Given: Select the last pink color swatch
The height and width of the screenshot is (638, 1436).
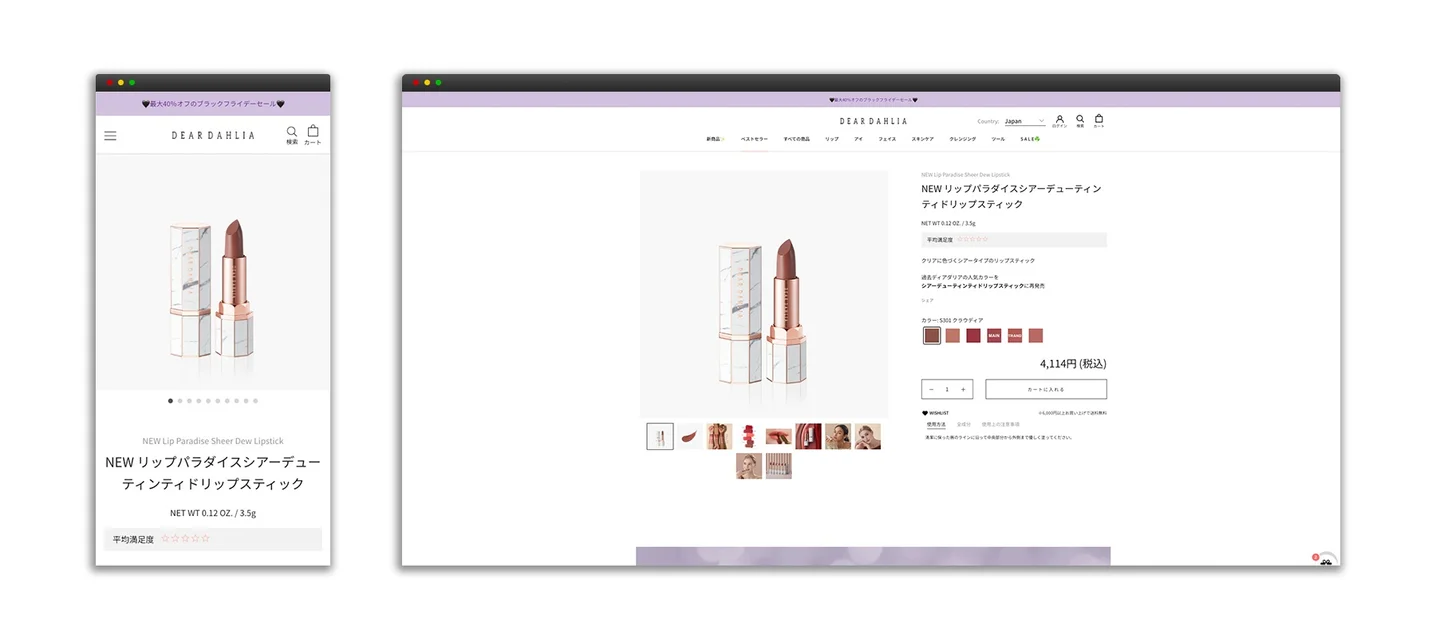Looking at the screenshot, I should click(1036, 336).
